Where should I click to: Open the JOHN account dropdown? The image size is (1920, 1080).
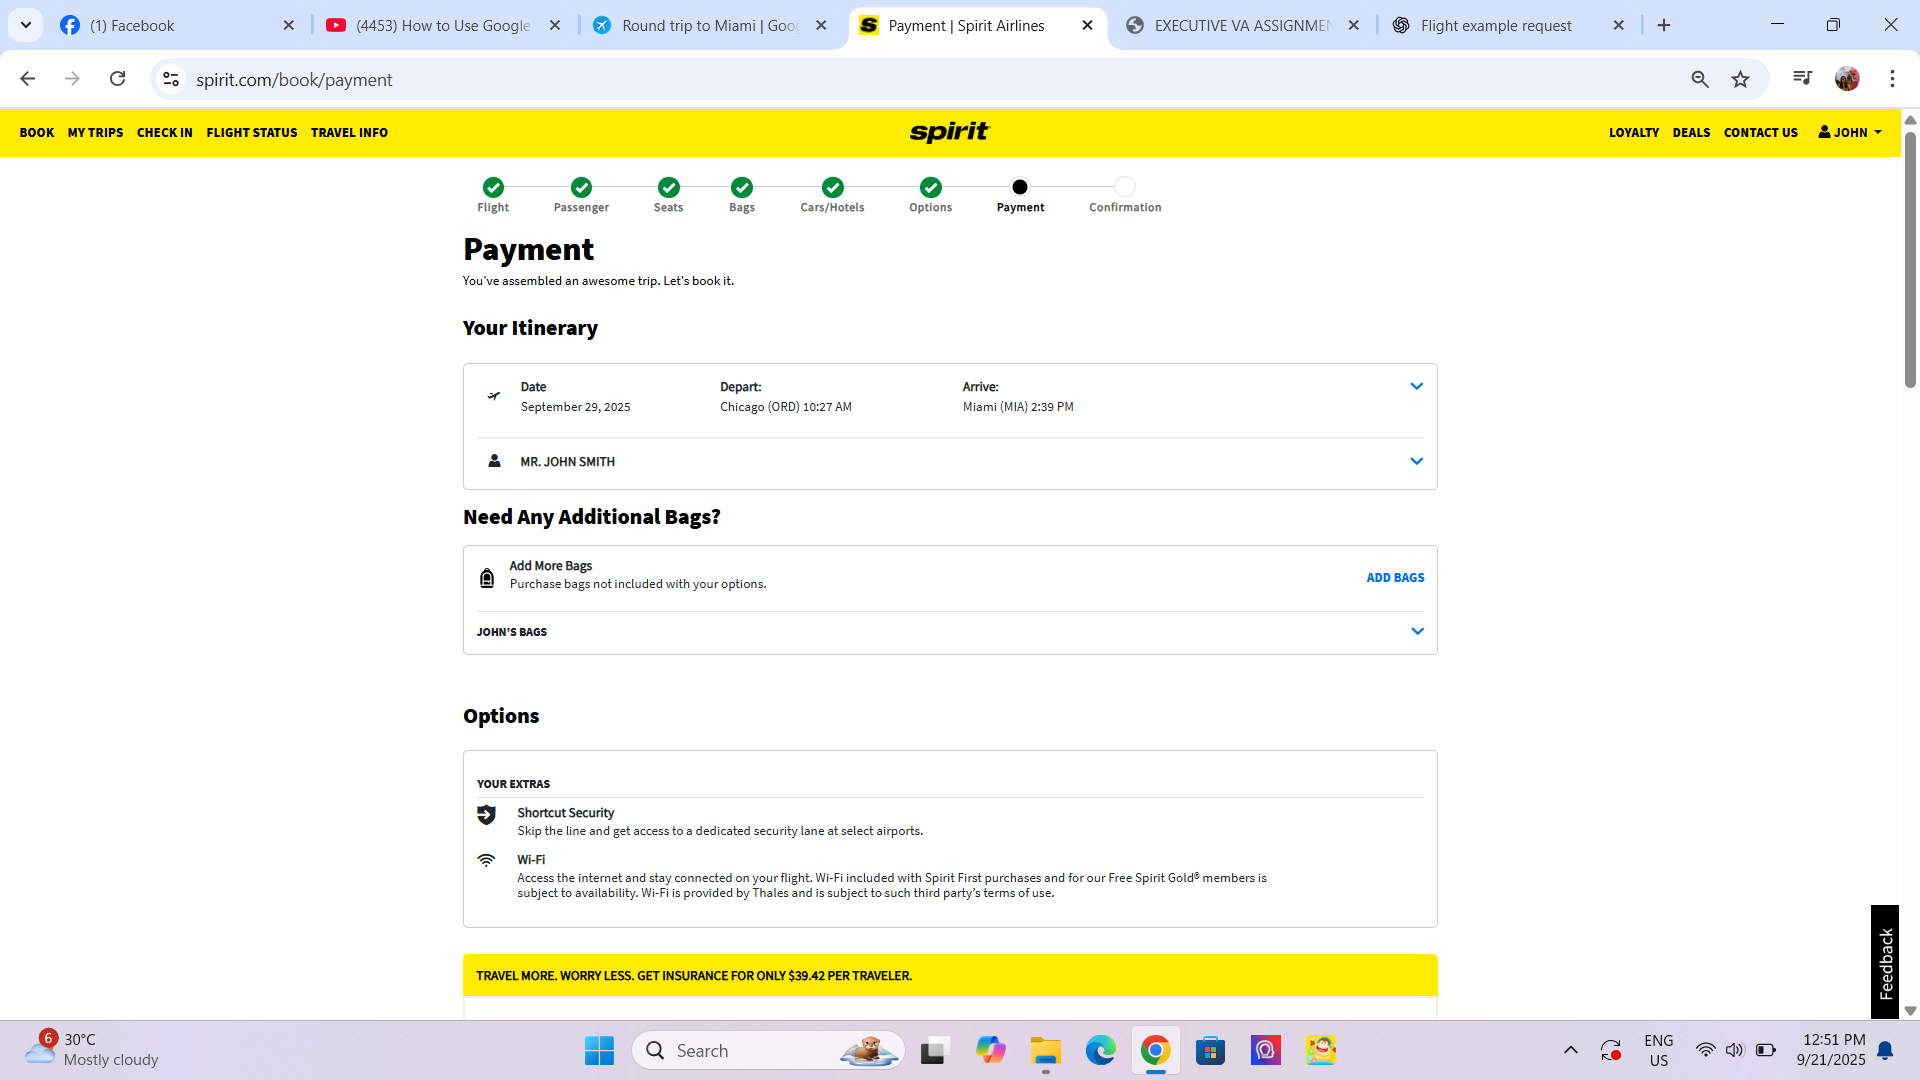[x=1849, y=132]
